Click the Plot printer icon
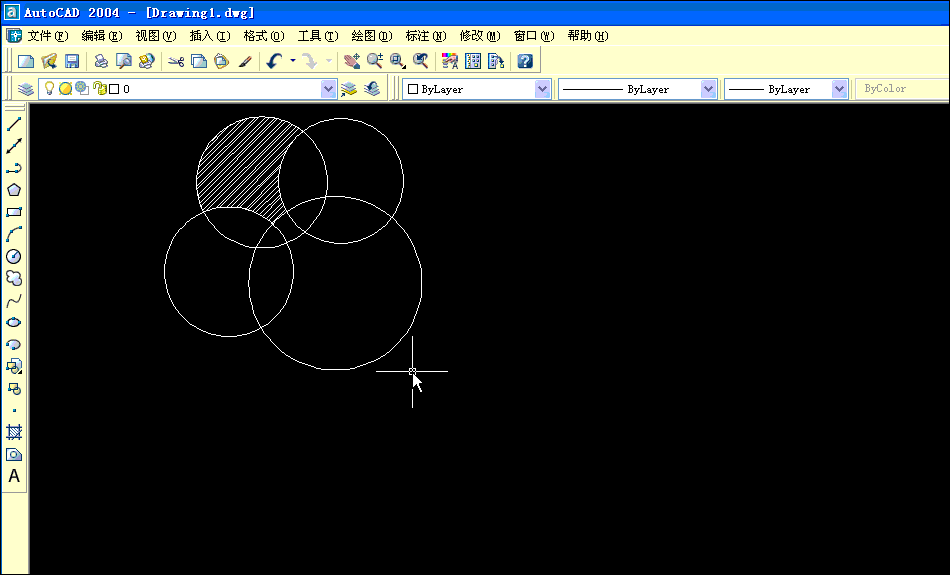The image size is (950, 575). pyautogui.click(x=101, y=61)
